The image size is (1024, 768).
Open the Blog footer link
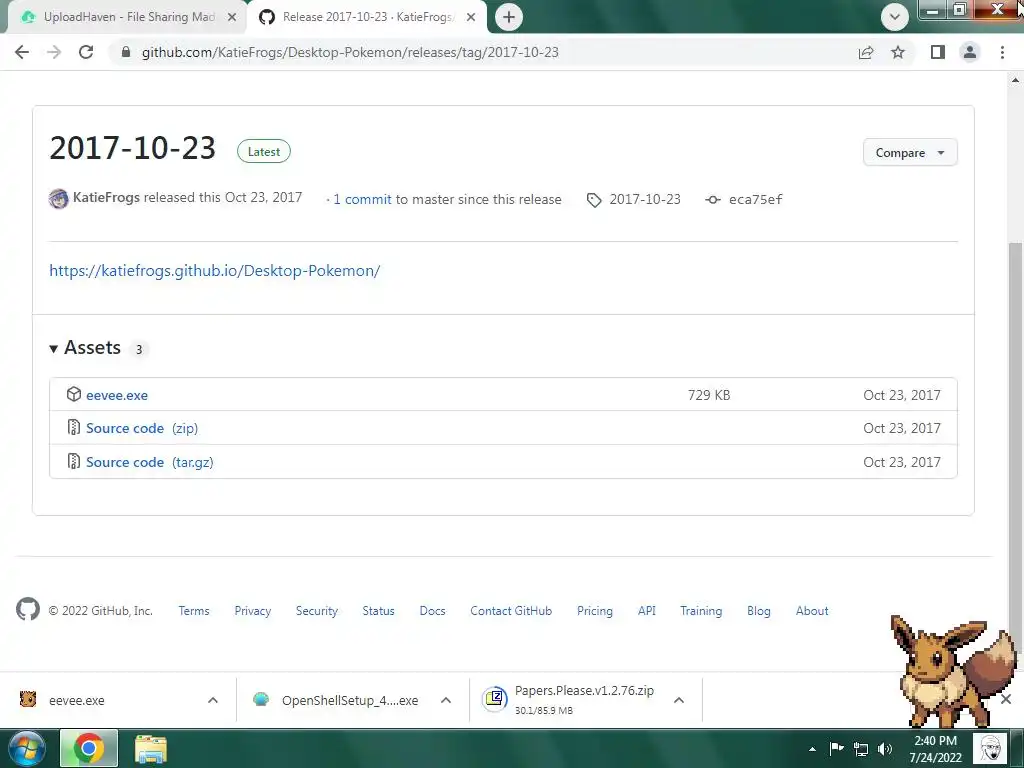click(759, 611)
